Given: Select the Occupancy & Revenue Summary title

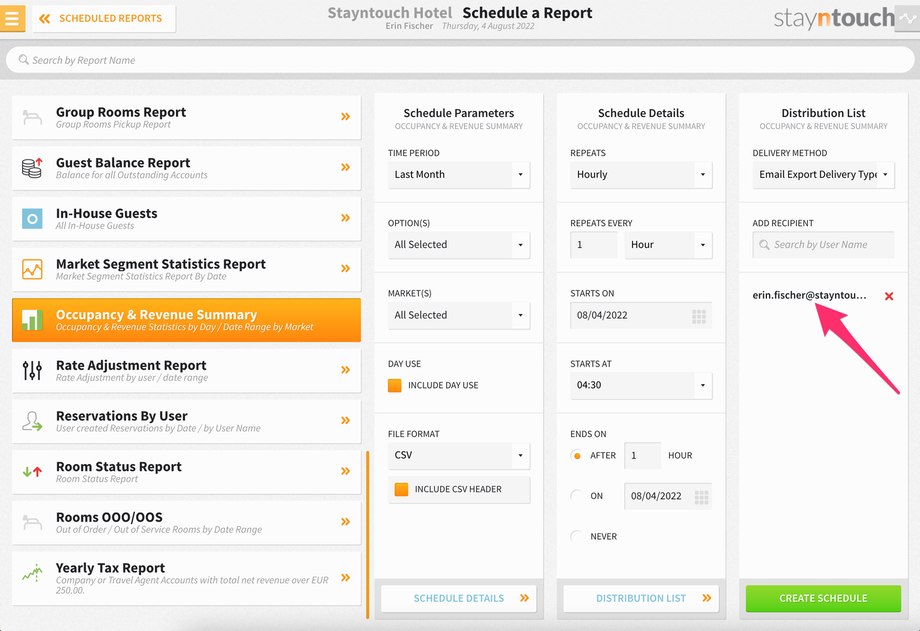Looking at the screenshot, I should click(x=157, y=315).
